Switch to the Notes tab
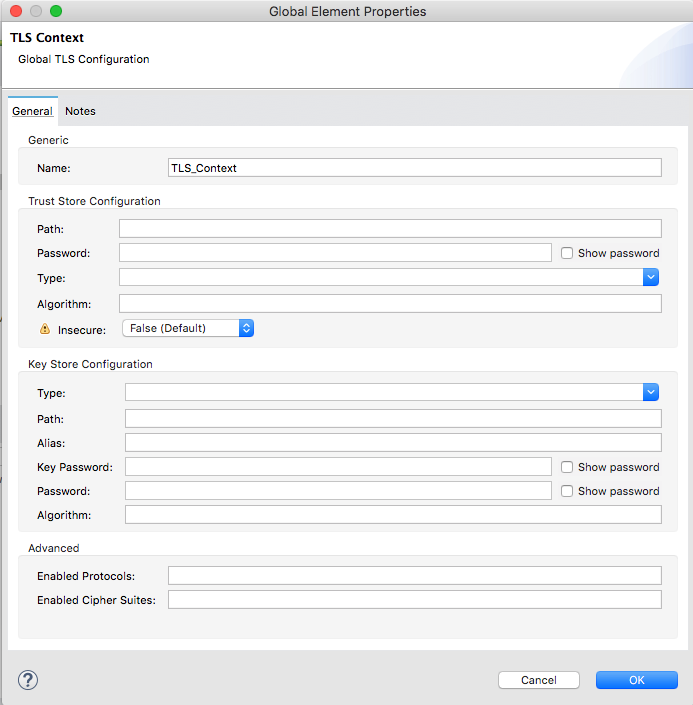This screenshot has height=705, width=693. coord(80,111)
